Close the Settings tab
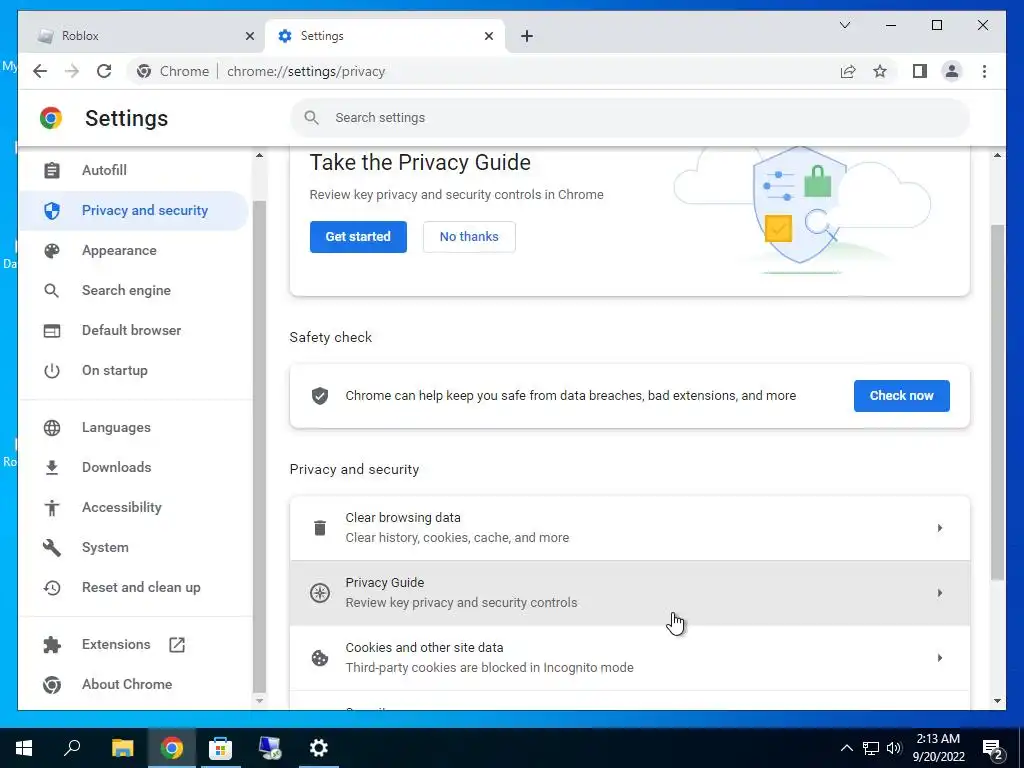This screenshot has width=1024, height=768. [x=488, y=36]
